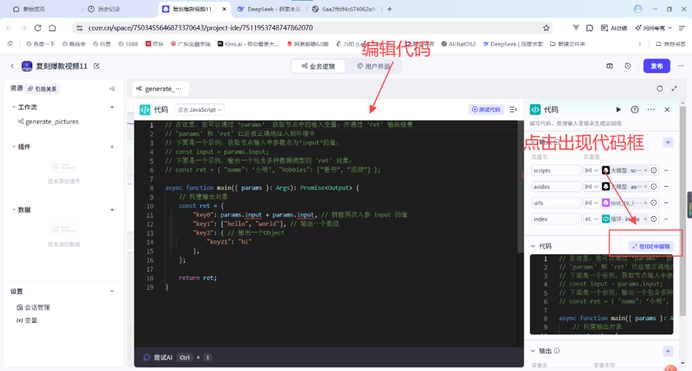Screen dimensions: 692x371
Task: Reload the page with browser refresh
Action: coord(38,28)
